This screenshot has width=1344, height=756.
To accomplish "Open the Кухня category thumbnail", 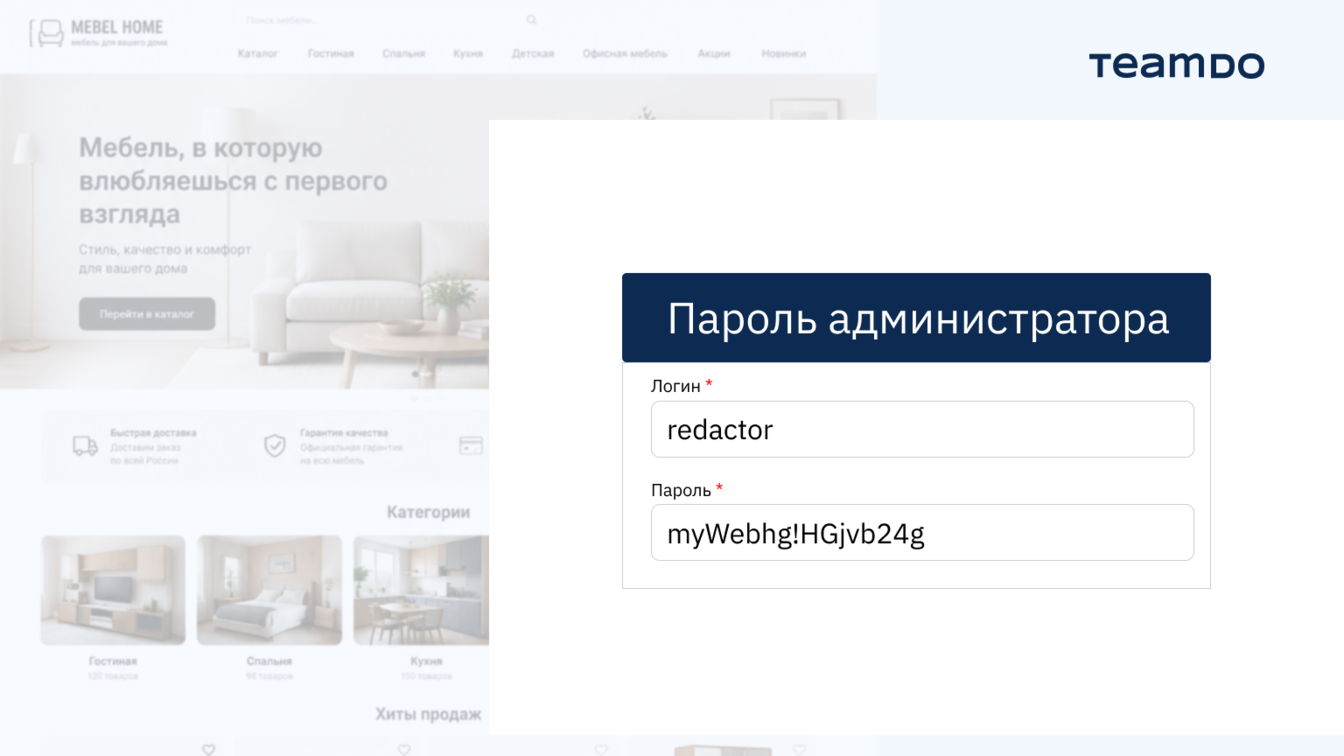I will point(421,590).
